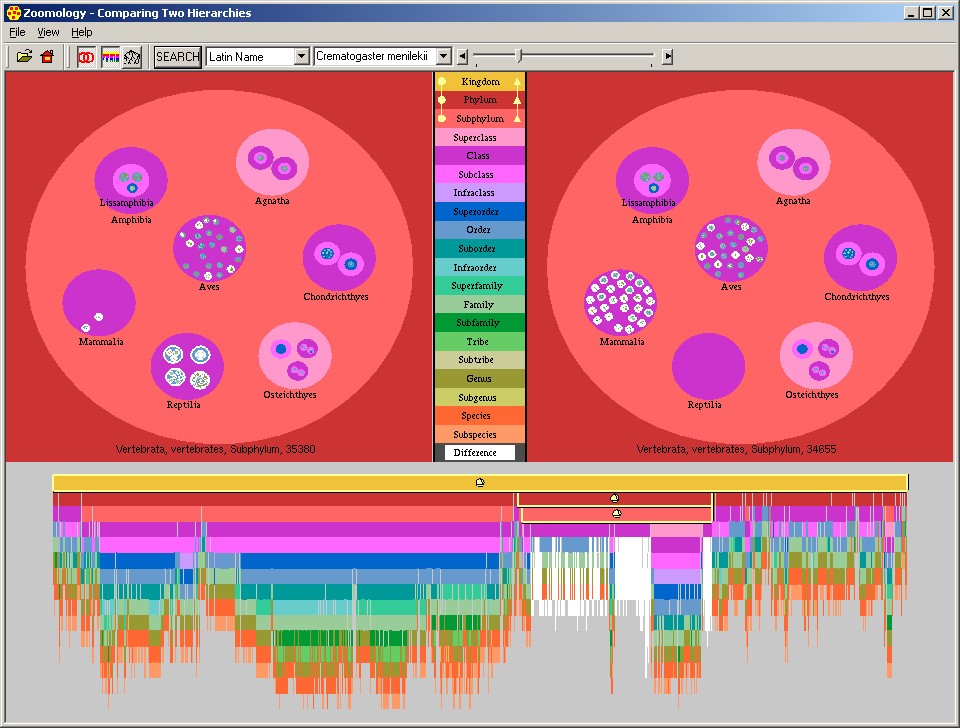The height and width of the screenshot is (728, 960).
Task: Click the Mammalia circle in left hierarchy
Action: click(x=99, y=302)
